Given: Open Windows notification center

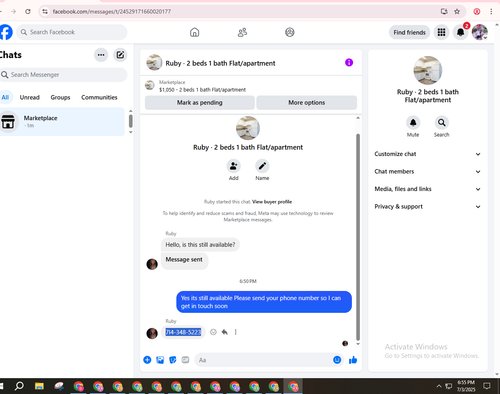Looking at the screenshot, I should tap(487, 386).
